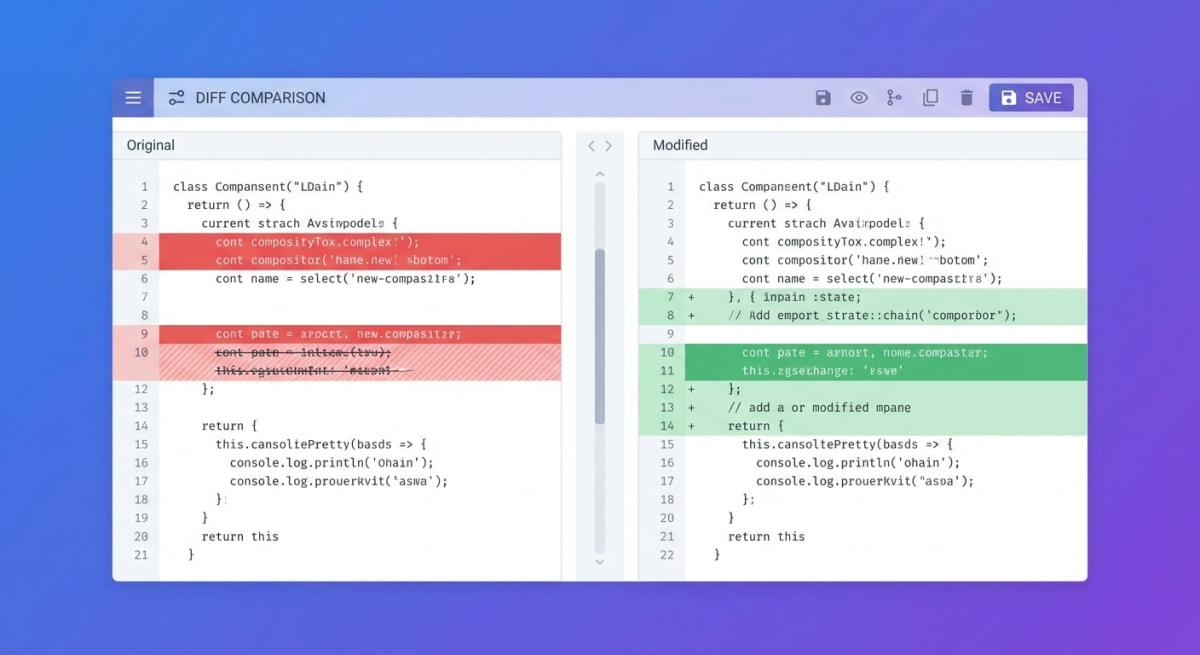Click the floppy disk save icon in toolbar
Viewport: 1200px width, 655px height.
(823, 97)
